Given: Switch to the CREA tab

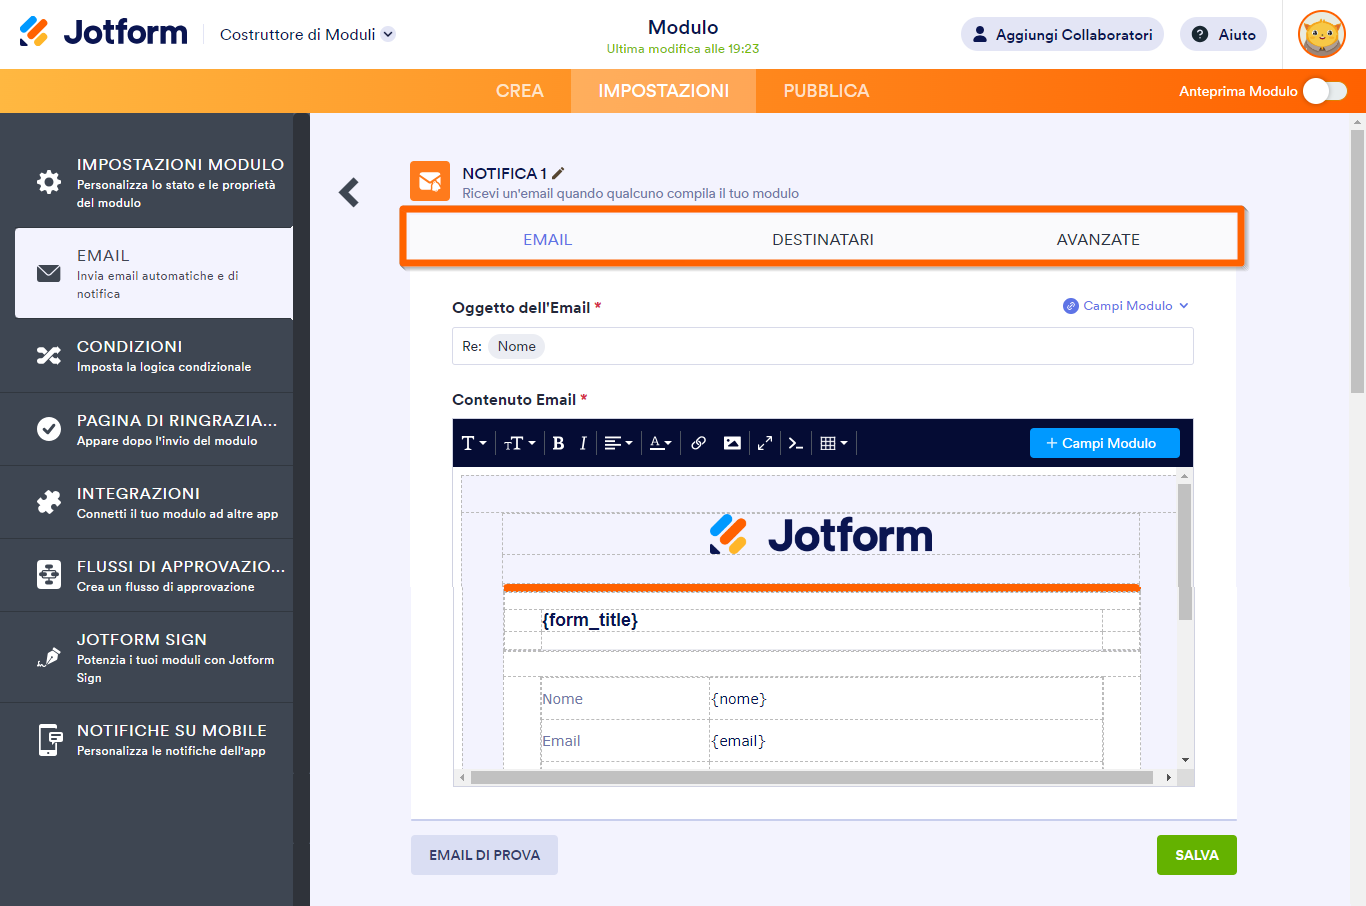Looking at the screenshot, I should (x=520, y=91).
